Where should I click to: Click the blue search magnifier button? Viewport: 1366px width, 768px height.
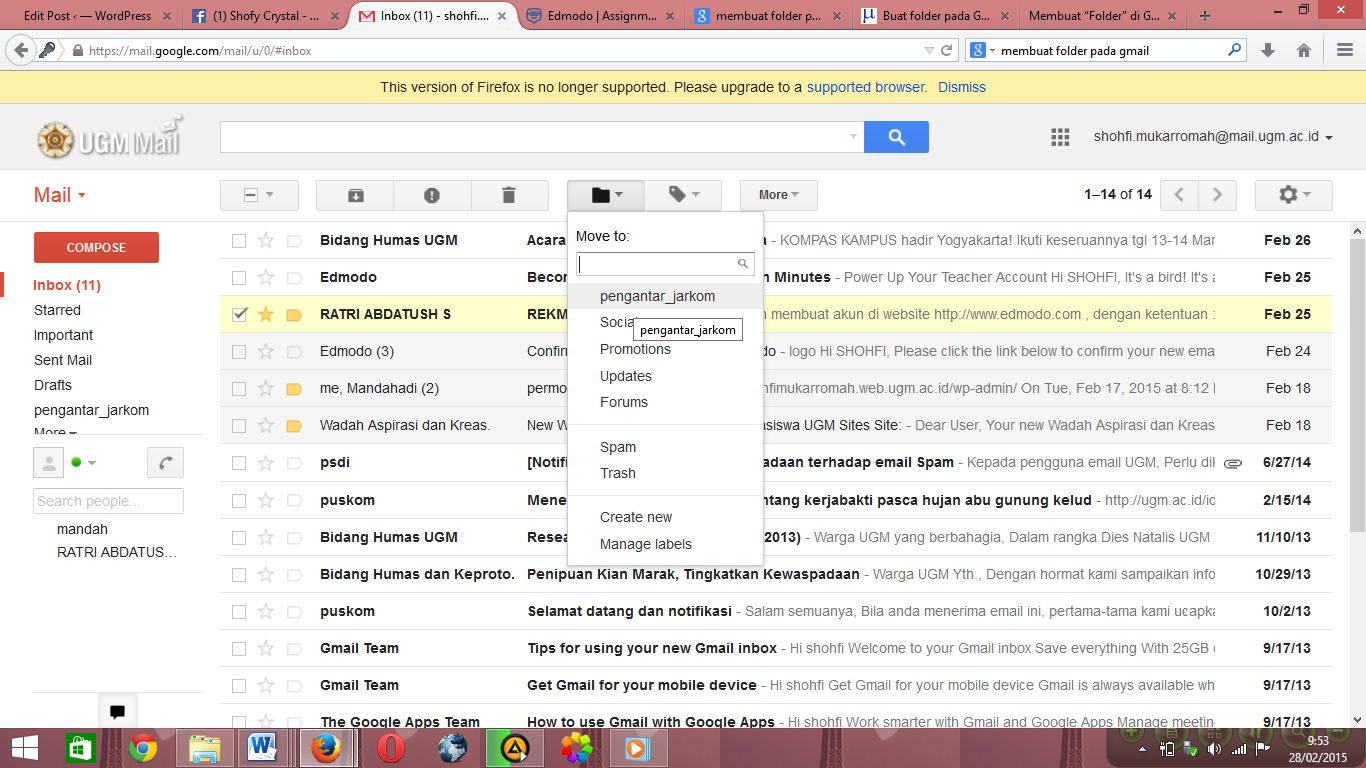[896, 137]
